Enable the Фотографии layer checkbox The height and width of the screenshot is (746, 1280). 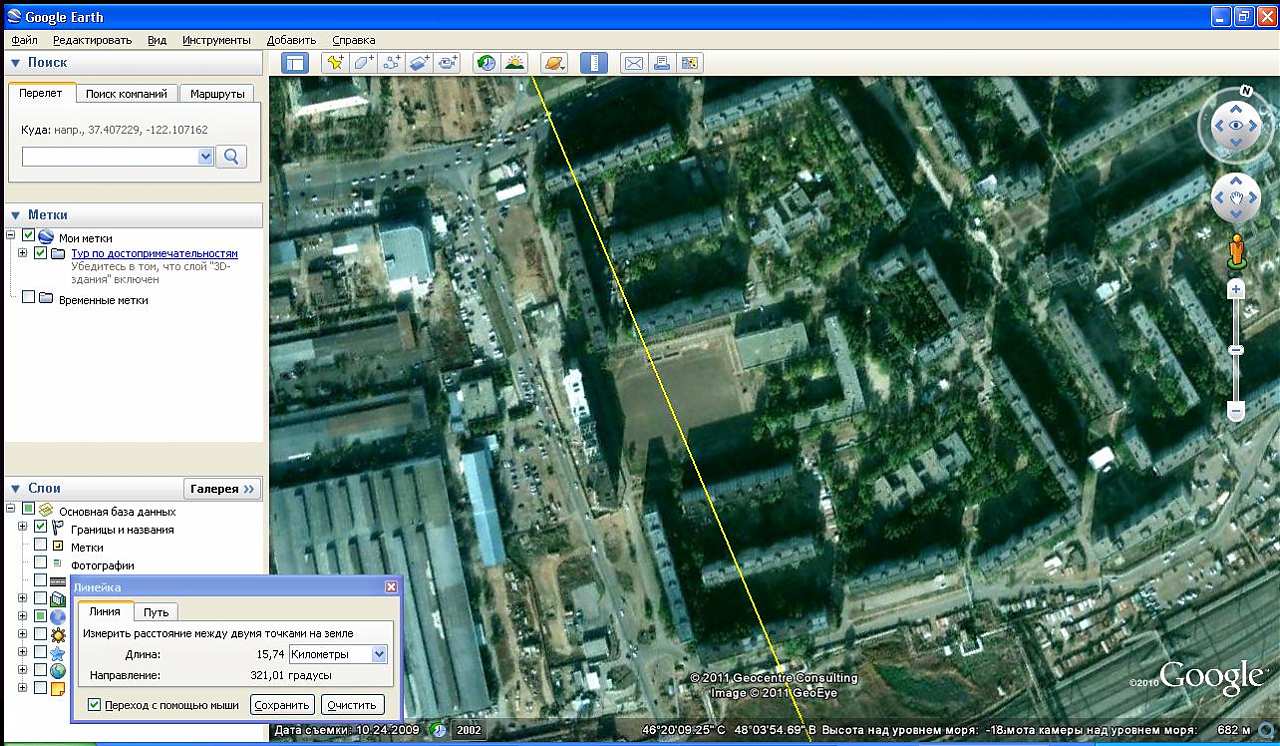click(41, 563)
